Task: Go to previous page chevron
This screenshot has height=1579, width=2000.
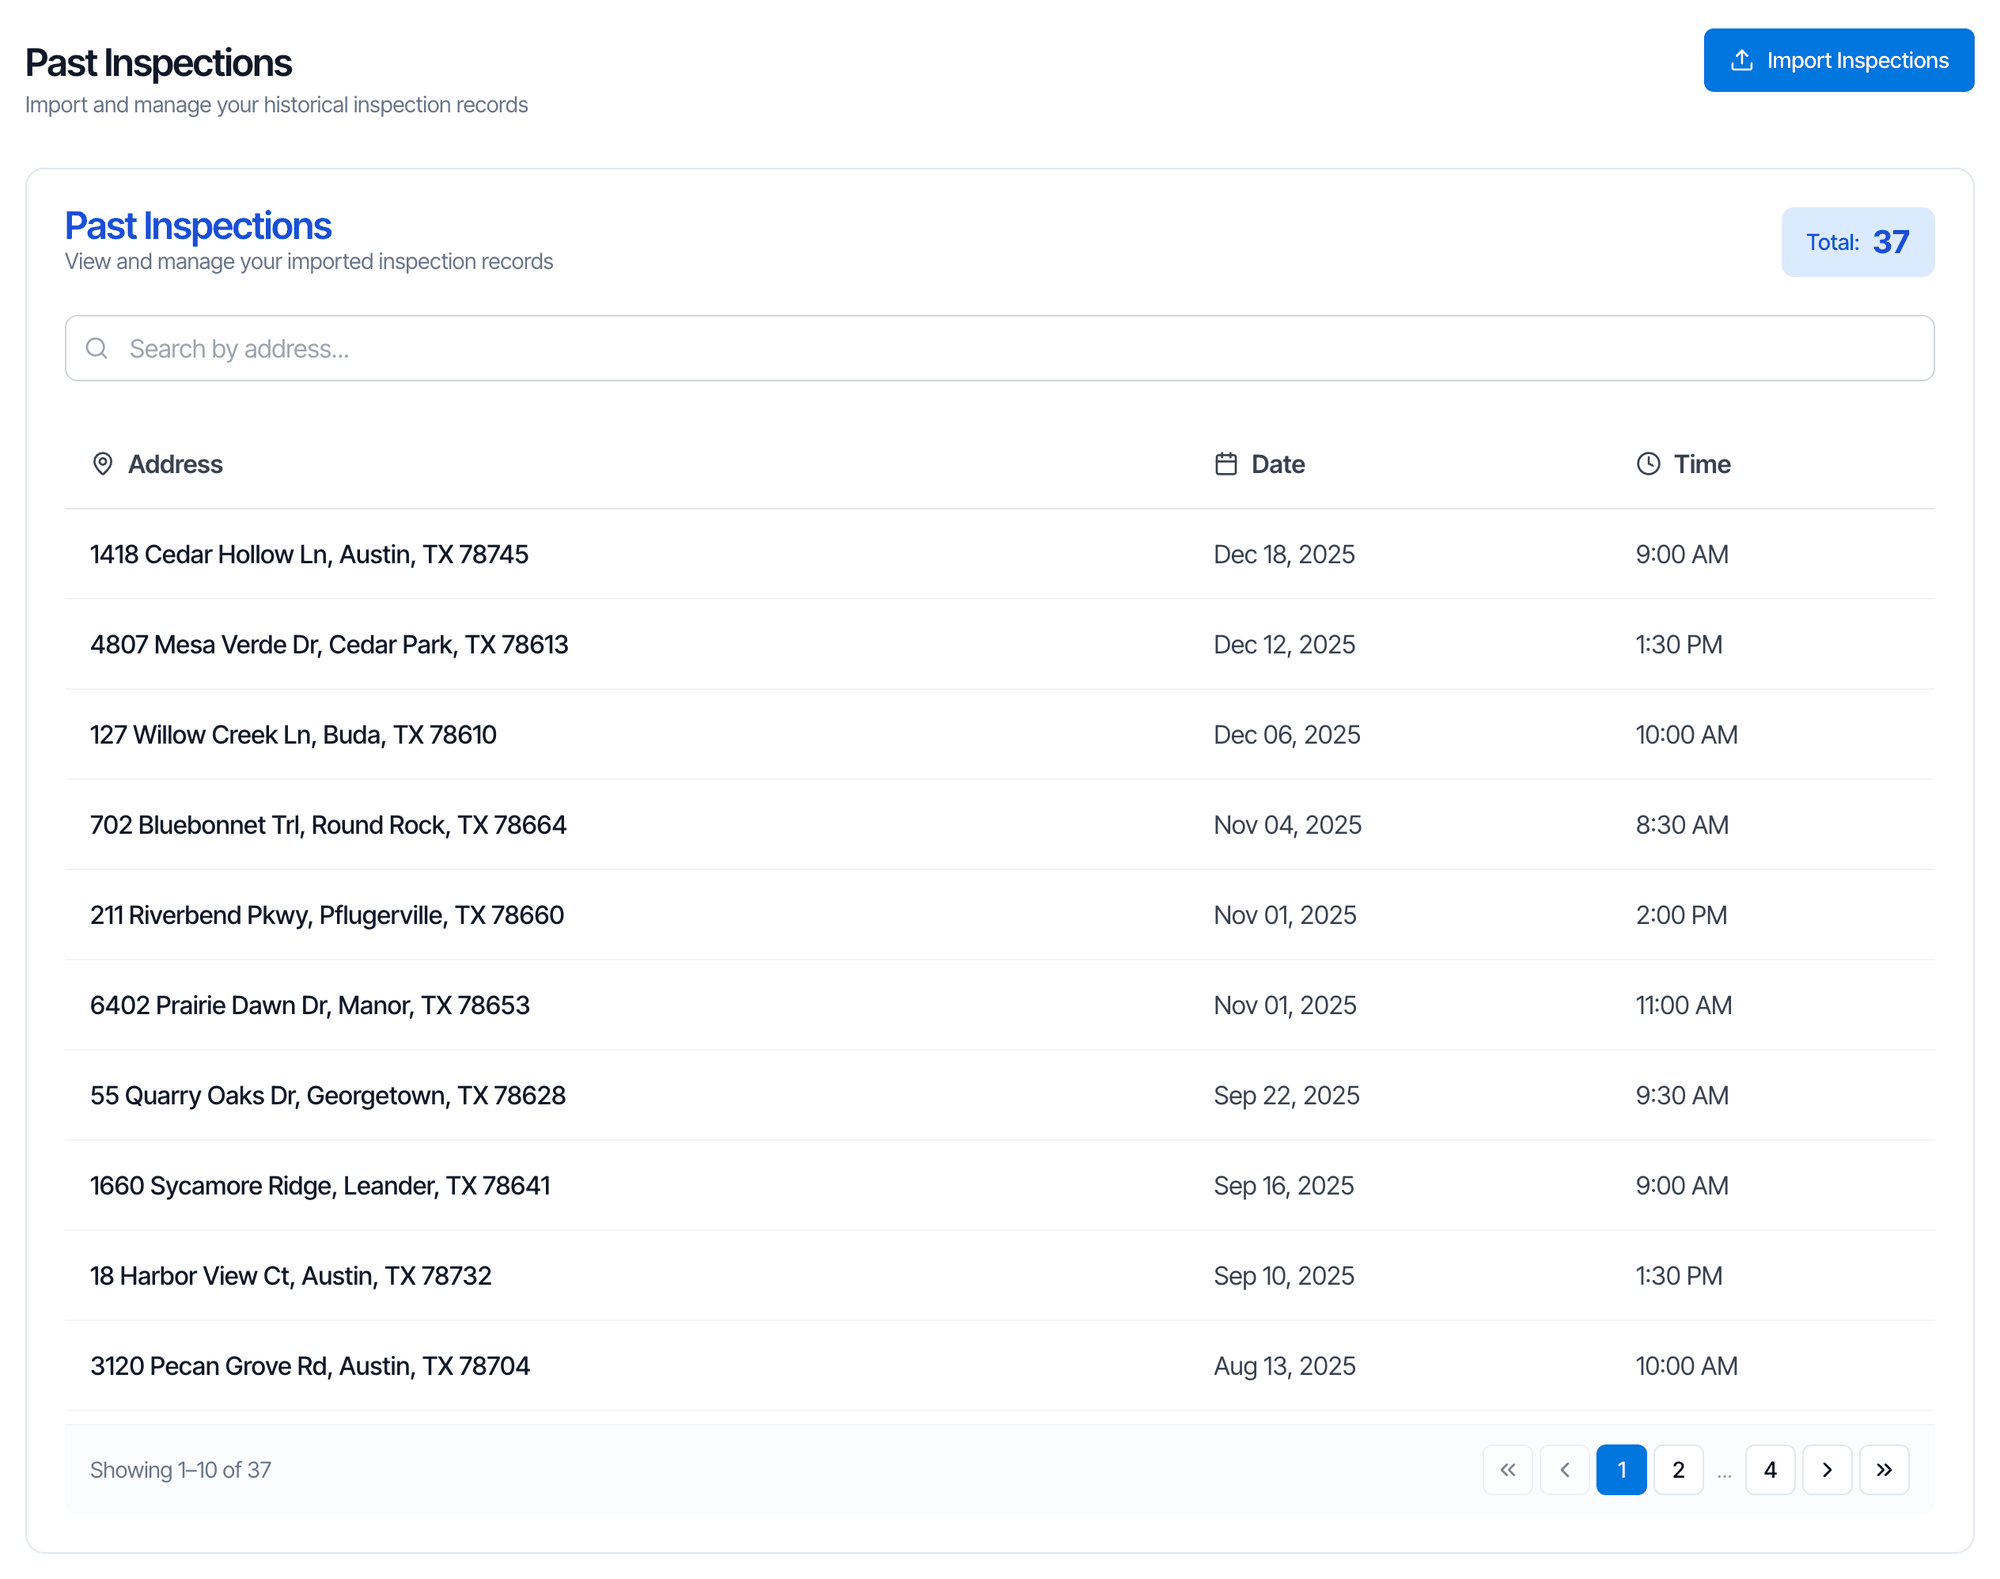Action: pyautogui.click(x=1565, y=1469)
